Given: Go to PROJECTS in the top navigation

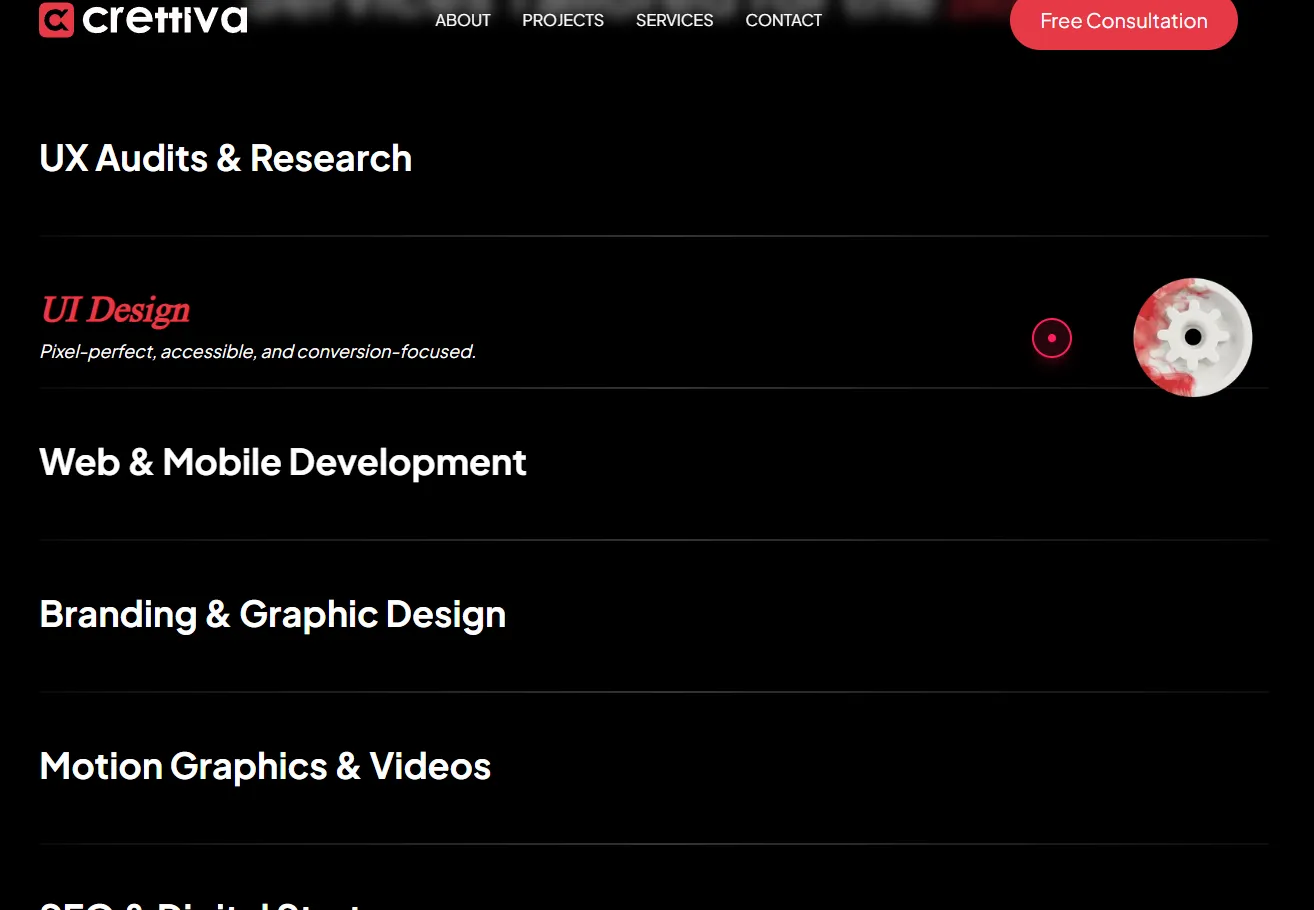Looking at the screenshot, I should (x=562, y=20).
